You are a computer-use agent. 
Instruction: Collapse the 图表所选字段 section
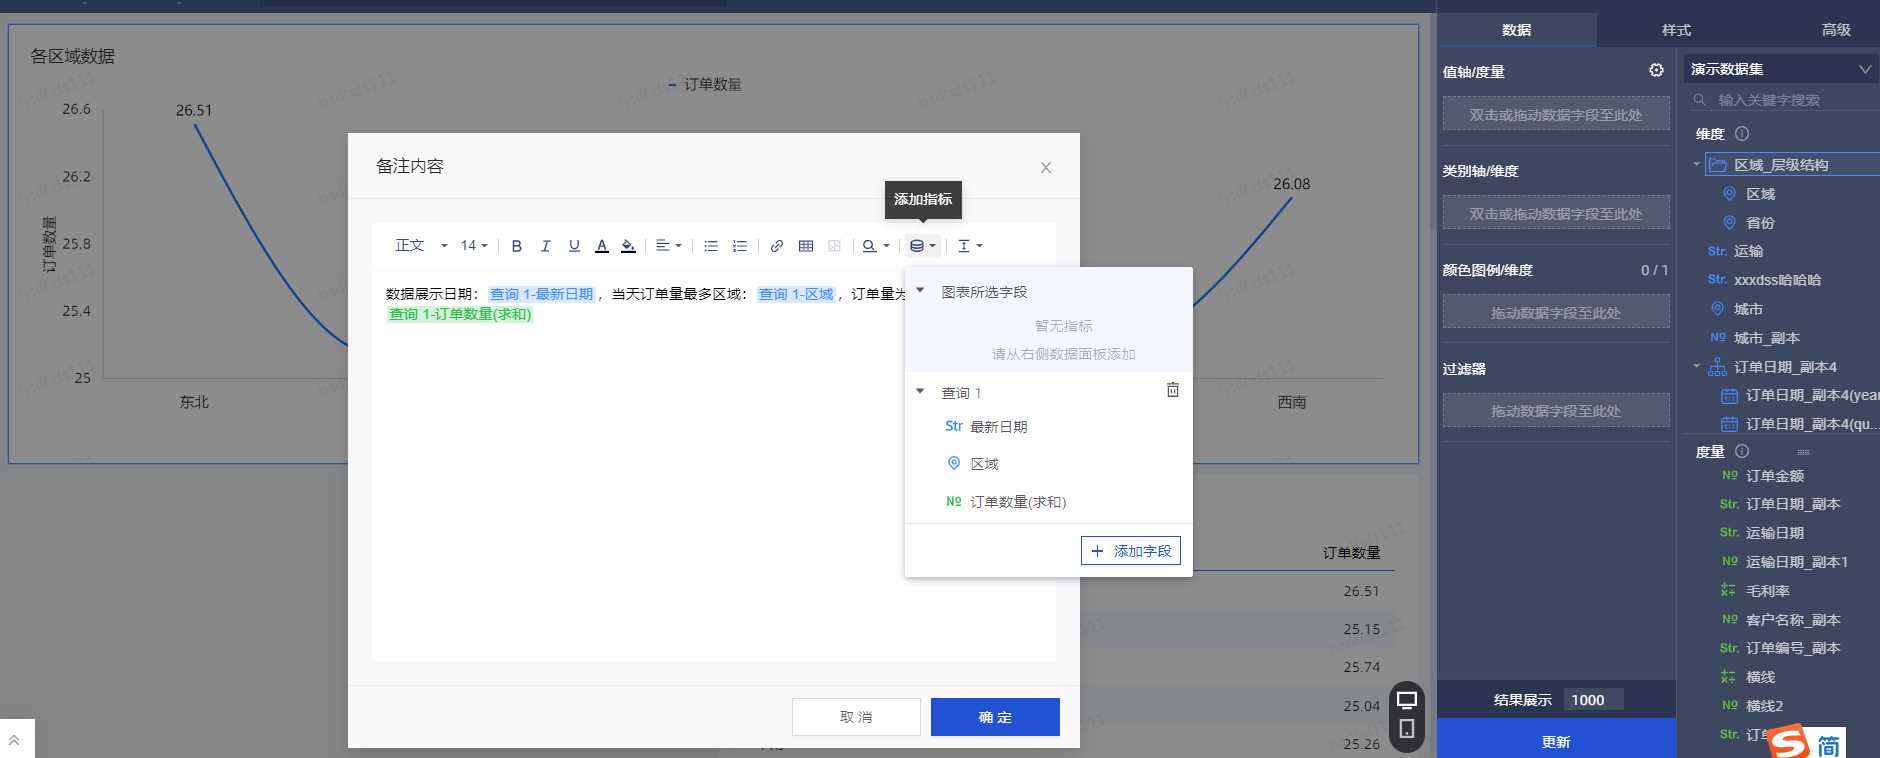point(920,291)
